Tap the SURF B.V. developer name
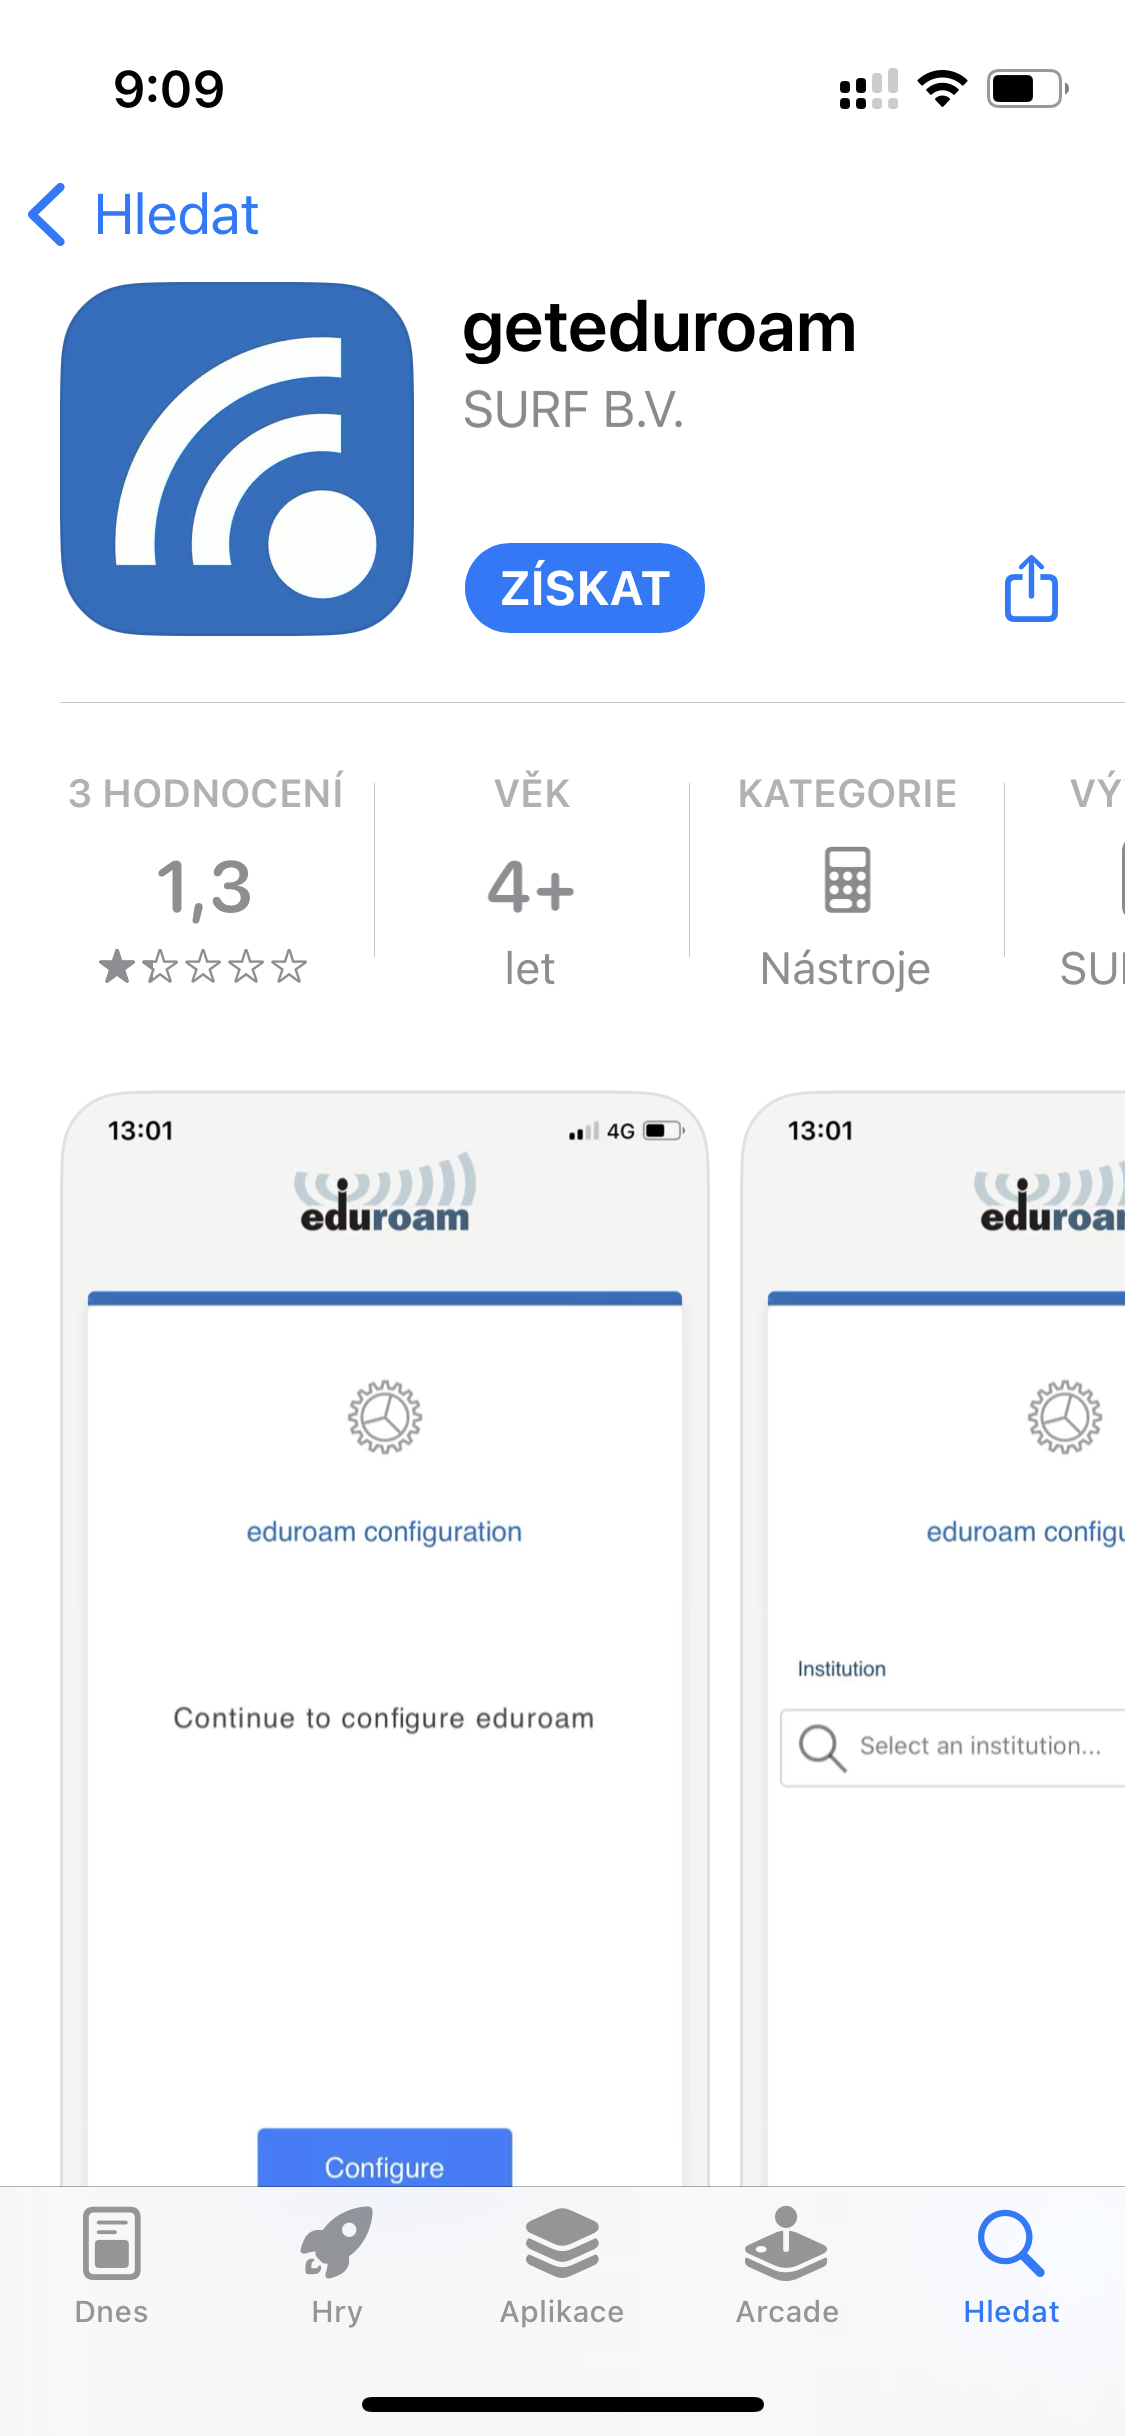1125x2436 pixels. [x=574, y=410]
